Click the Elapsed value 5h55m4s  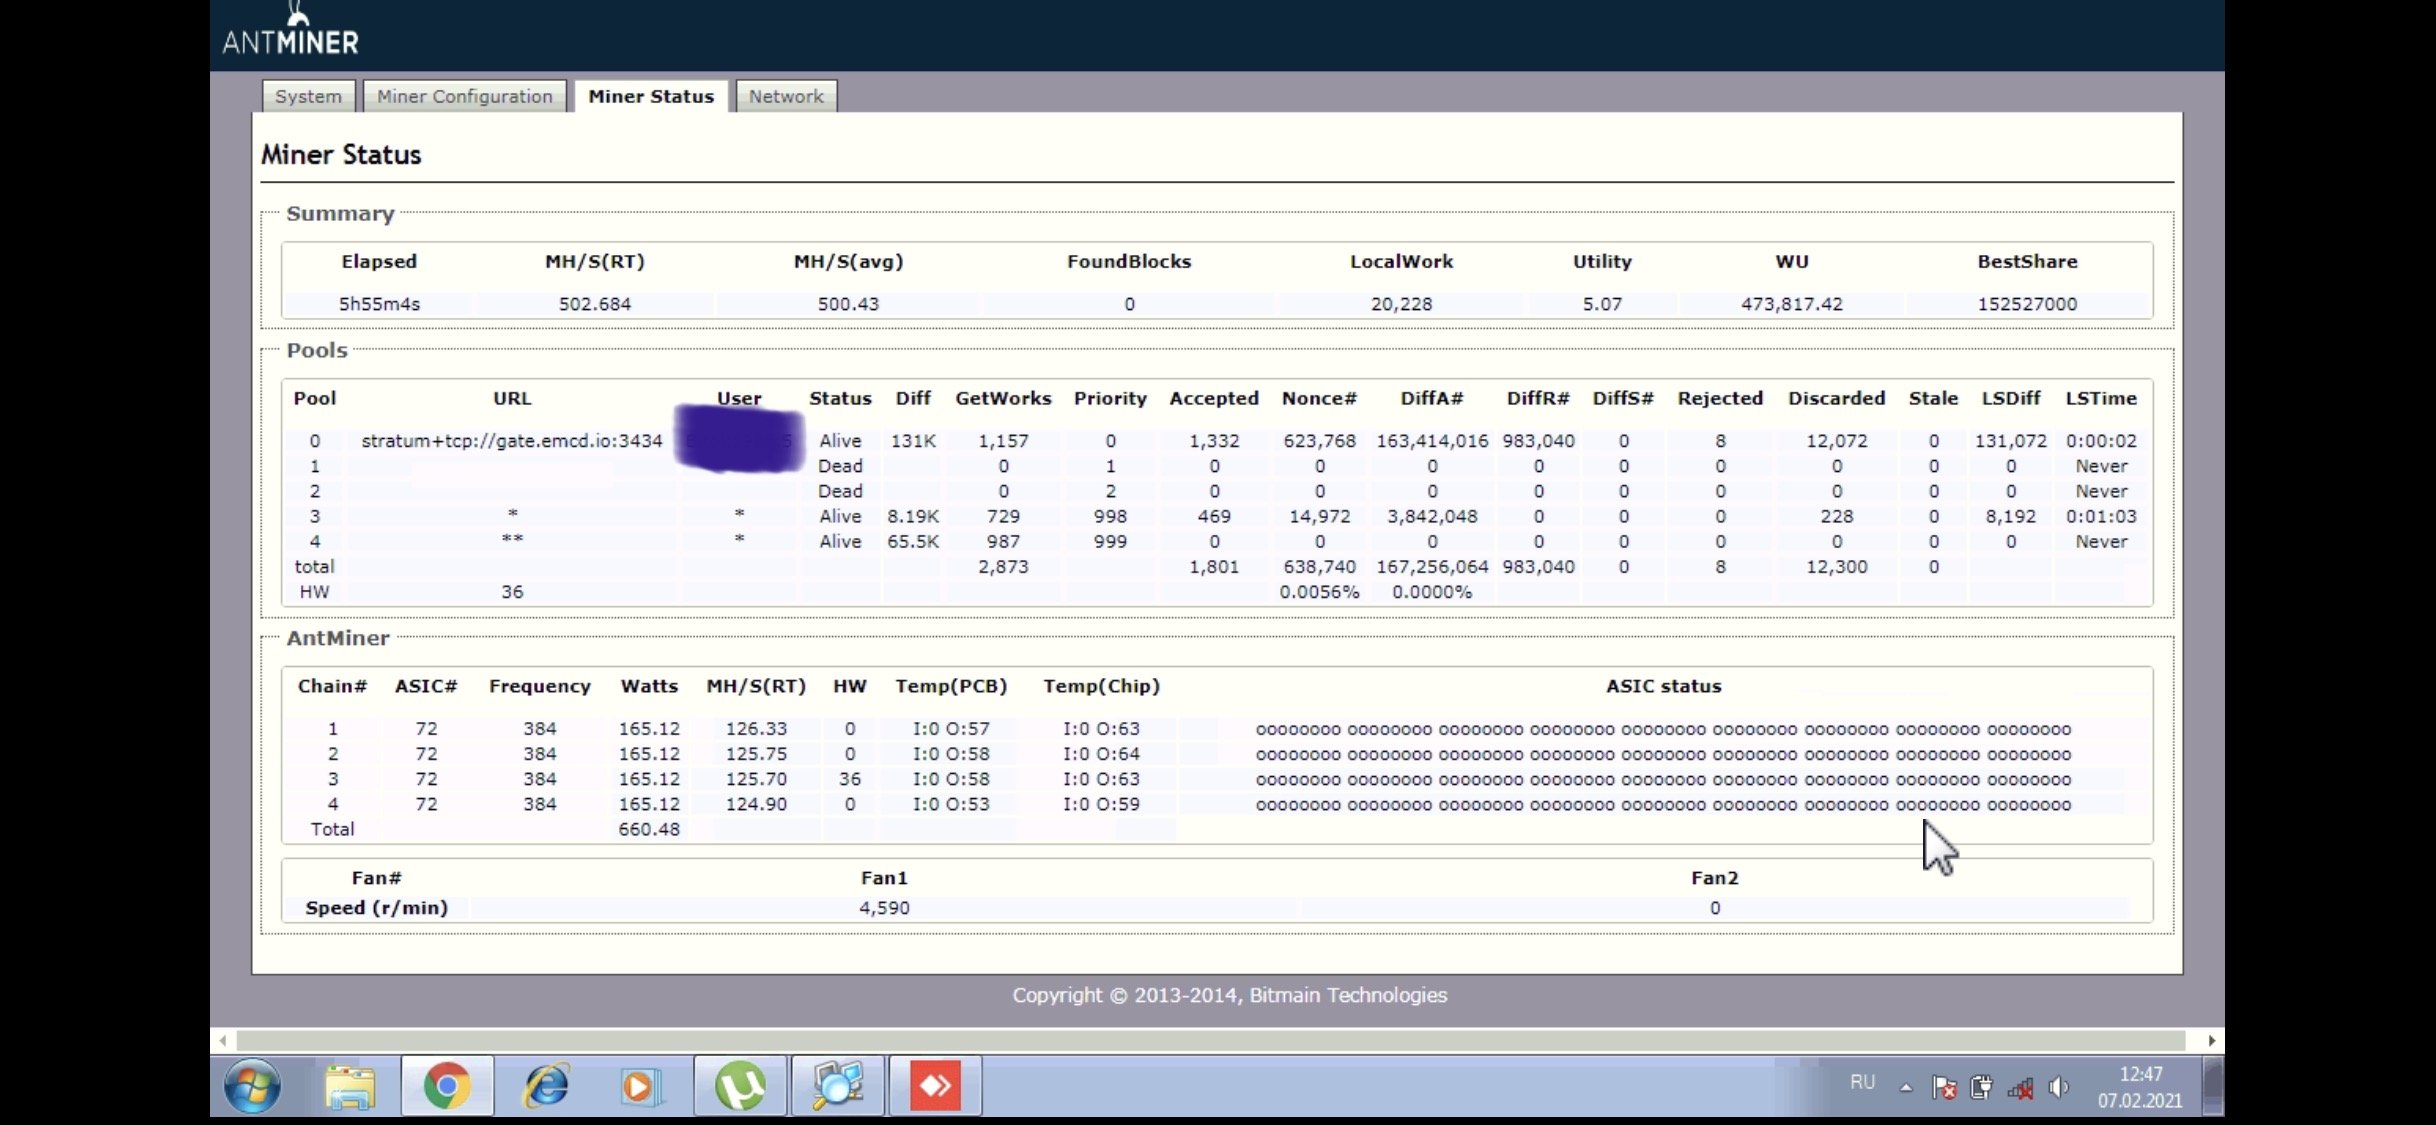coord(379,304)
